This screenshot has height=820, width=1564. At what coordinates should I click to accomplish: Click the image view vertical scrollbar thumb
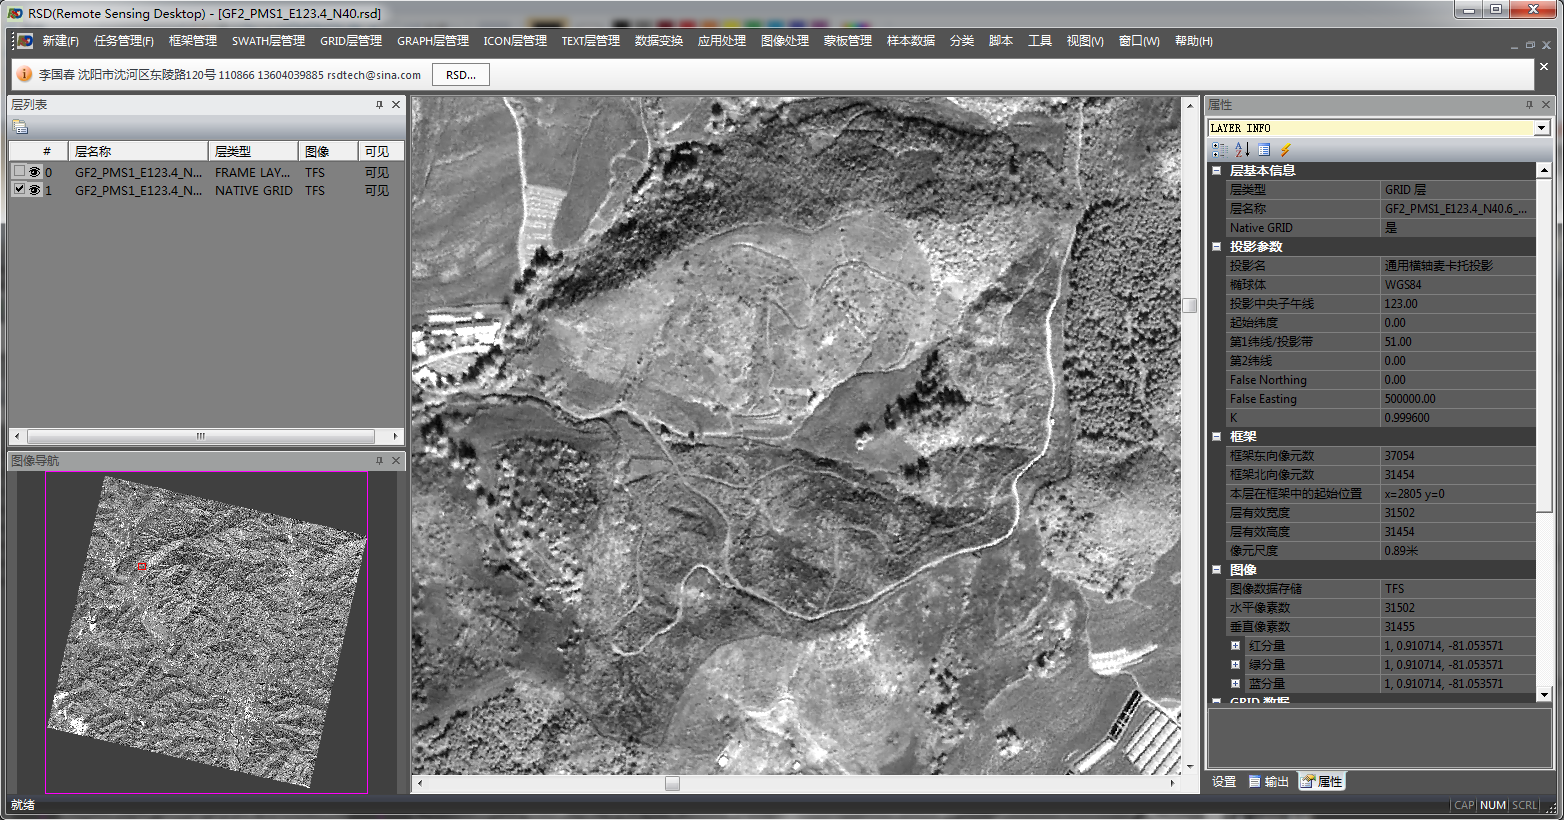(x=1190, y=305)
